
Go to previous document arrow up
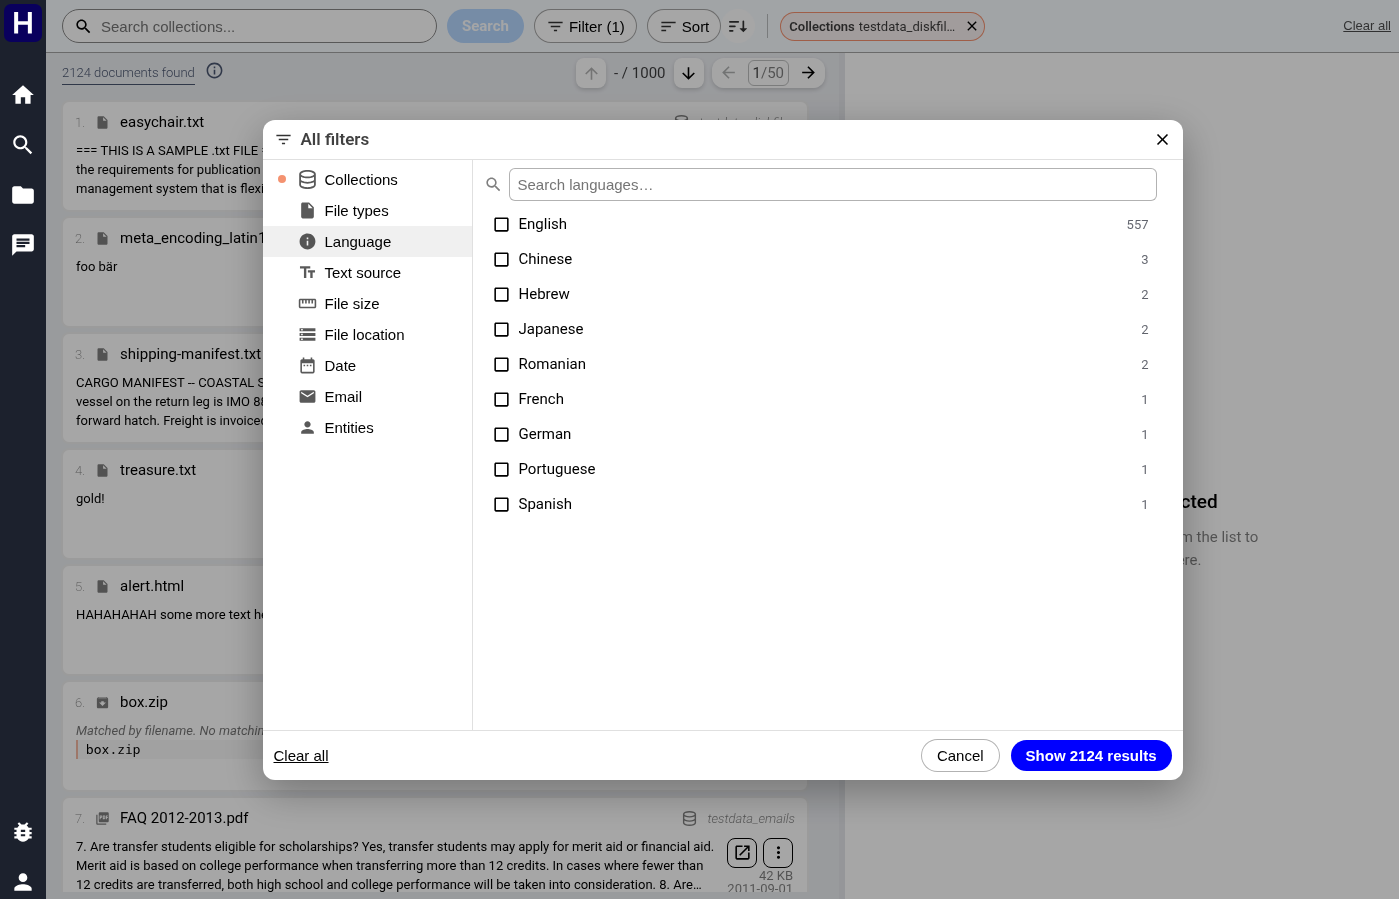click(591, 73)
